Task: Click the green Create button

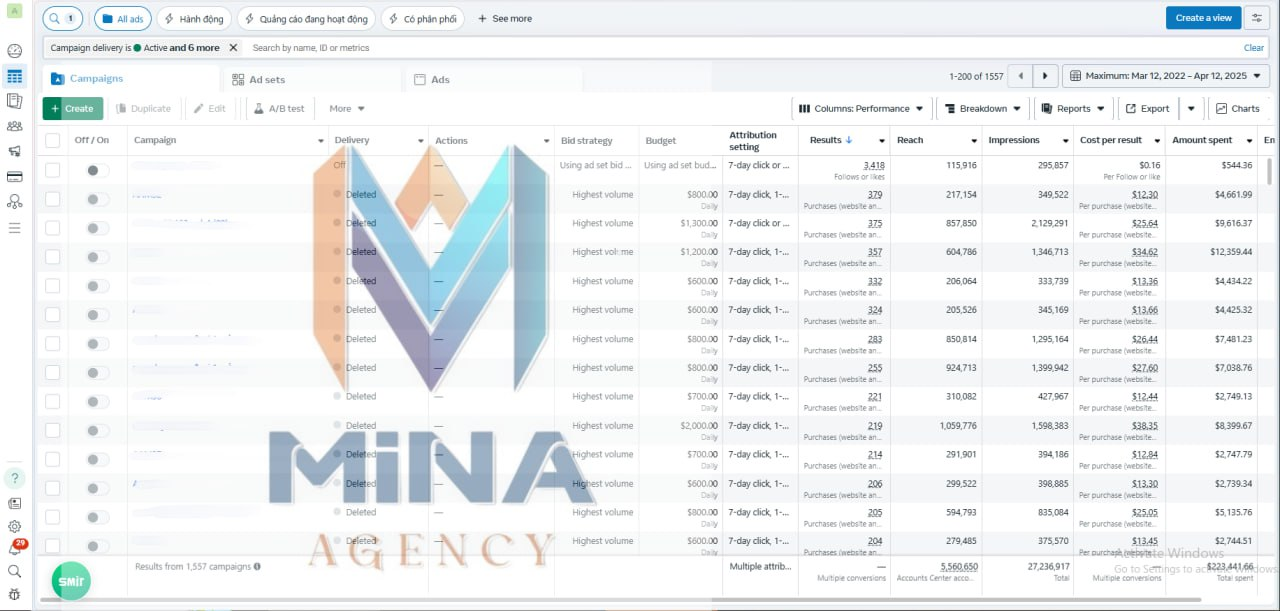Action: pyautogui.click(x=72, y=108)
